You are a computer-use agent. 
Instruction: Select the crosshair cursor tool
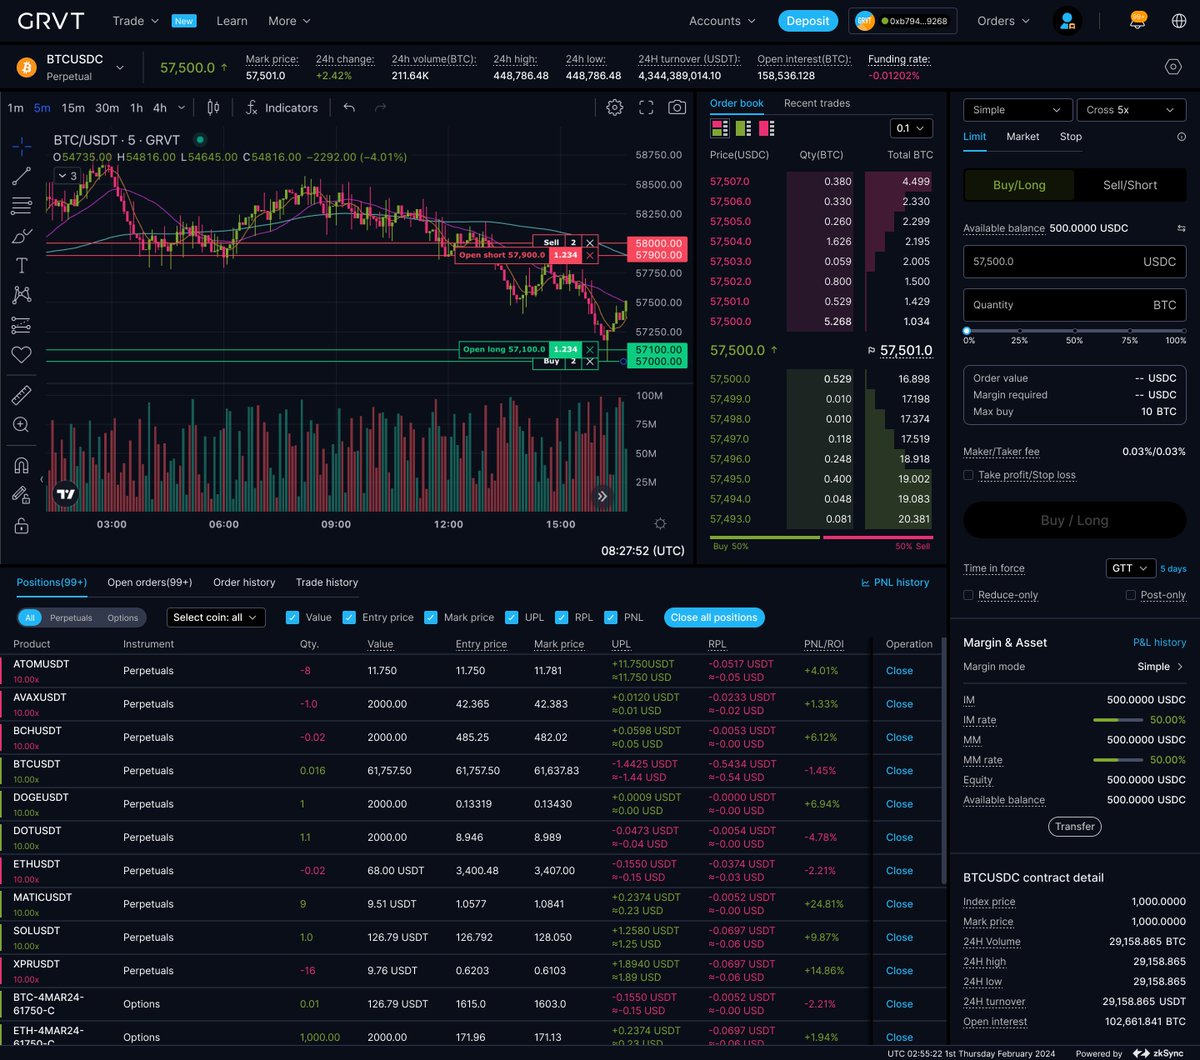pyautogui.click(x=21, y=147)
